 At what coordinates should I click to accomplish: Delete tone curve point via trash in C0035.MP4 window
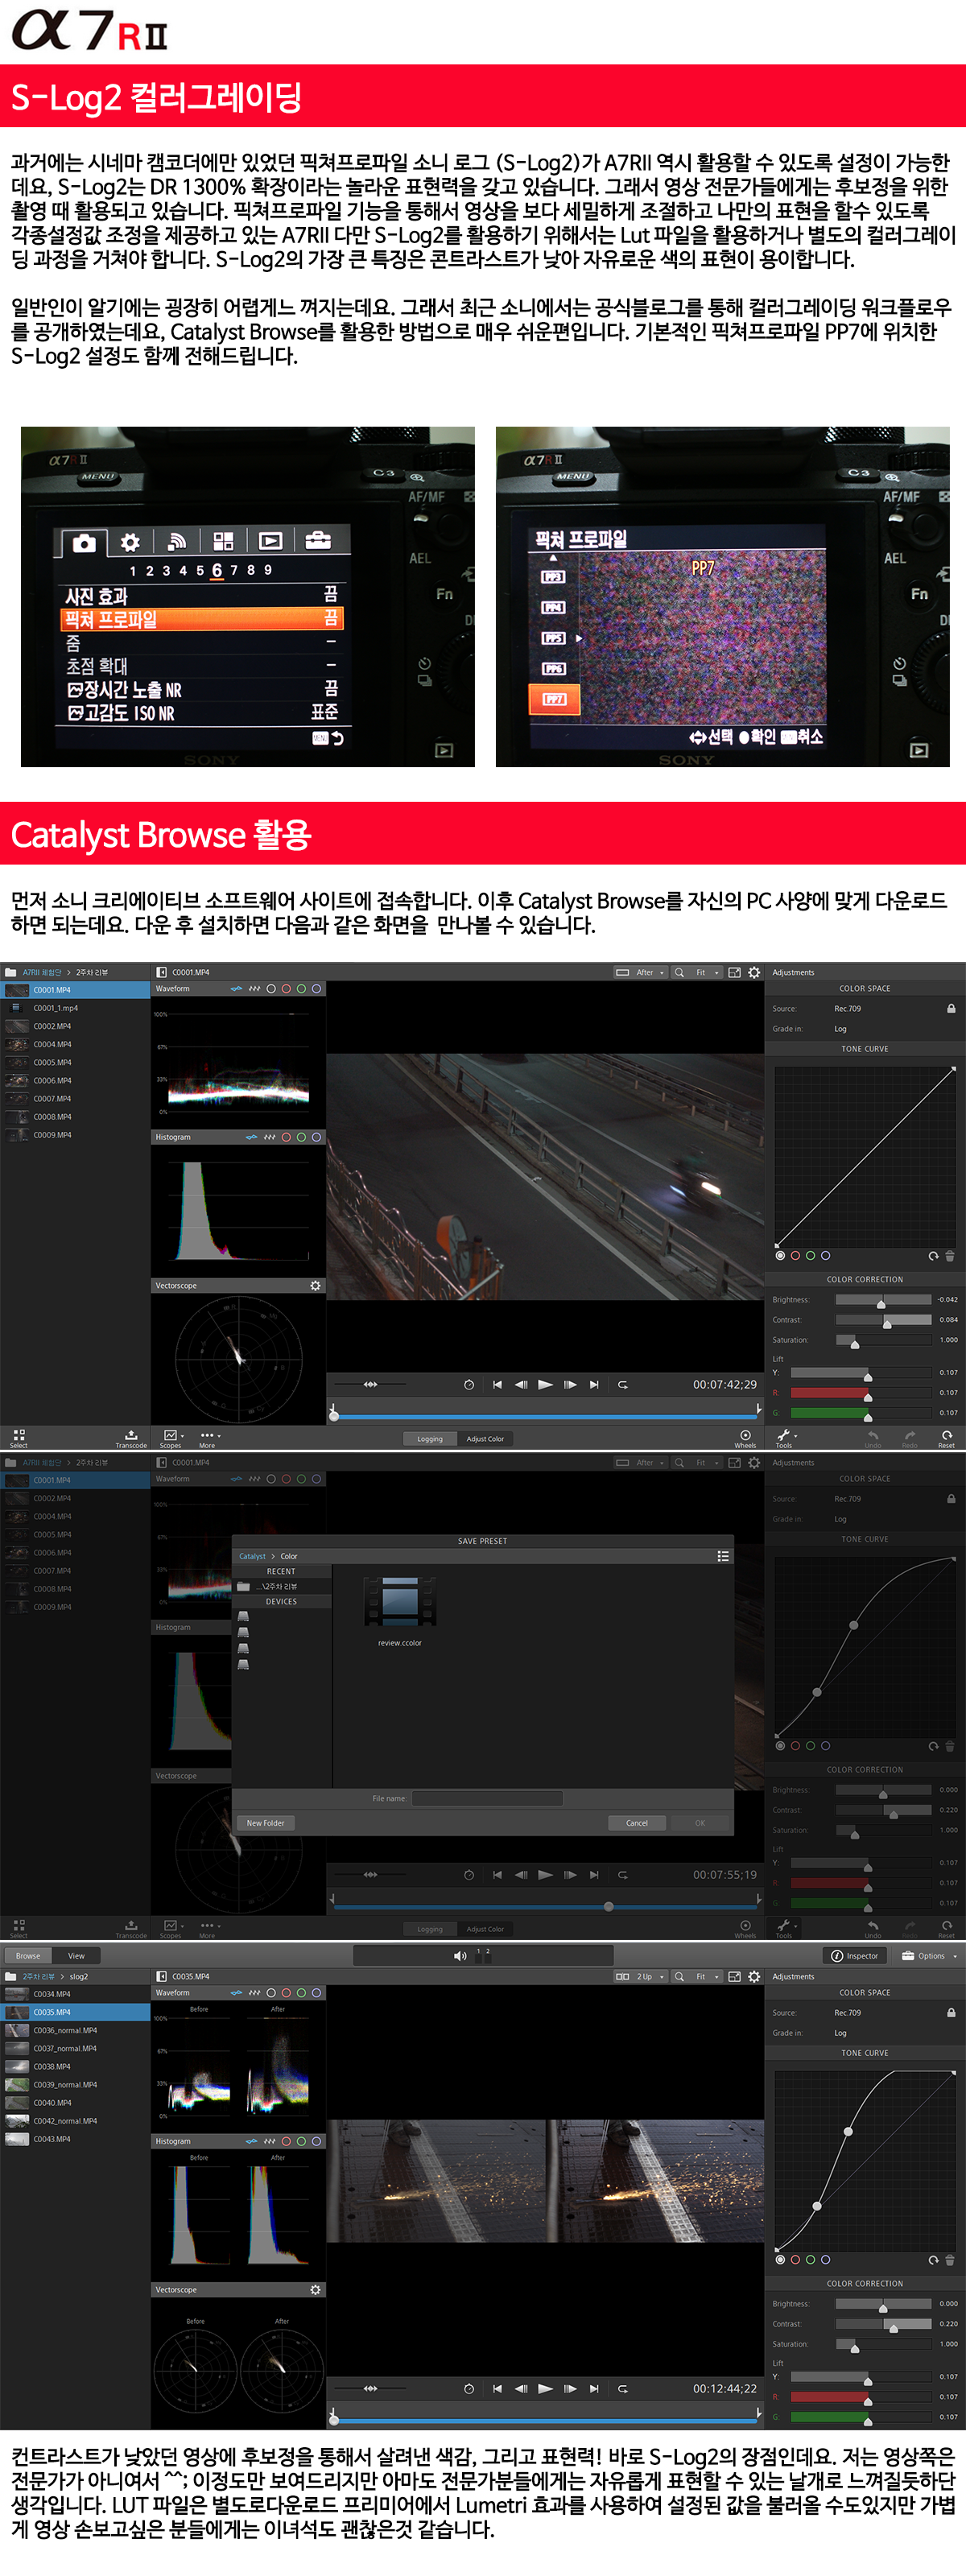[x=950, y=2259]
